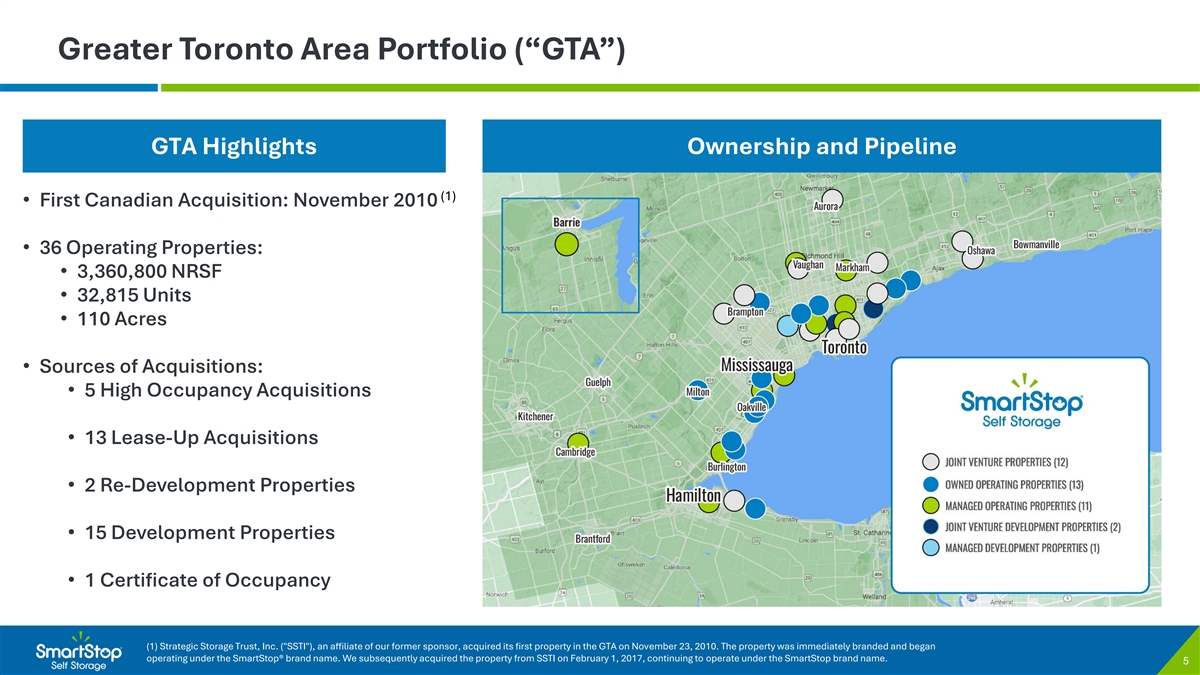Select the green marker above Cambridge label
1200x675 pixels.
[578, 441]
